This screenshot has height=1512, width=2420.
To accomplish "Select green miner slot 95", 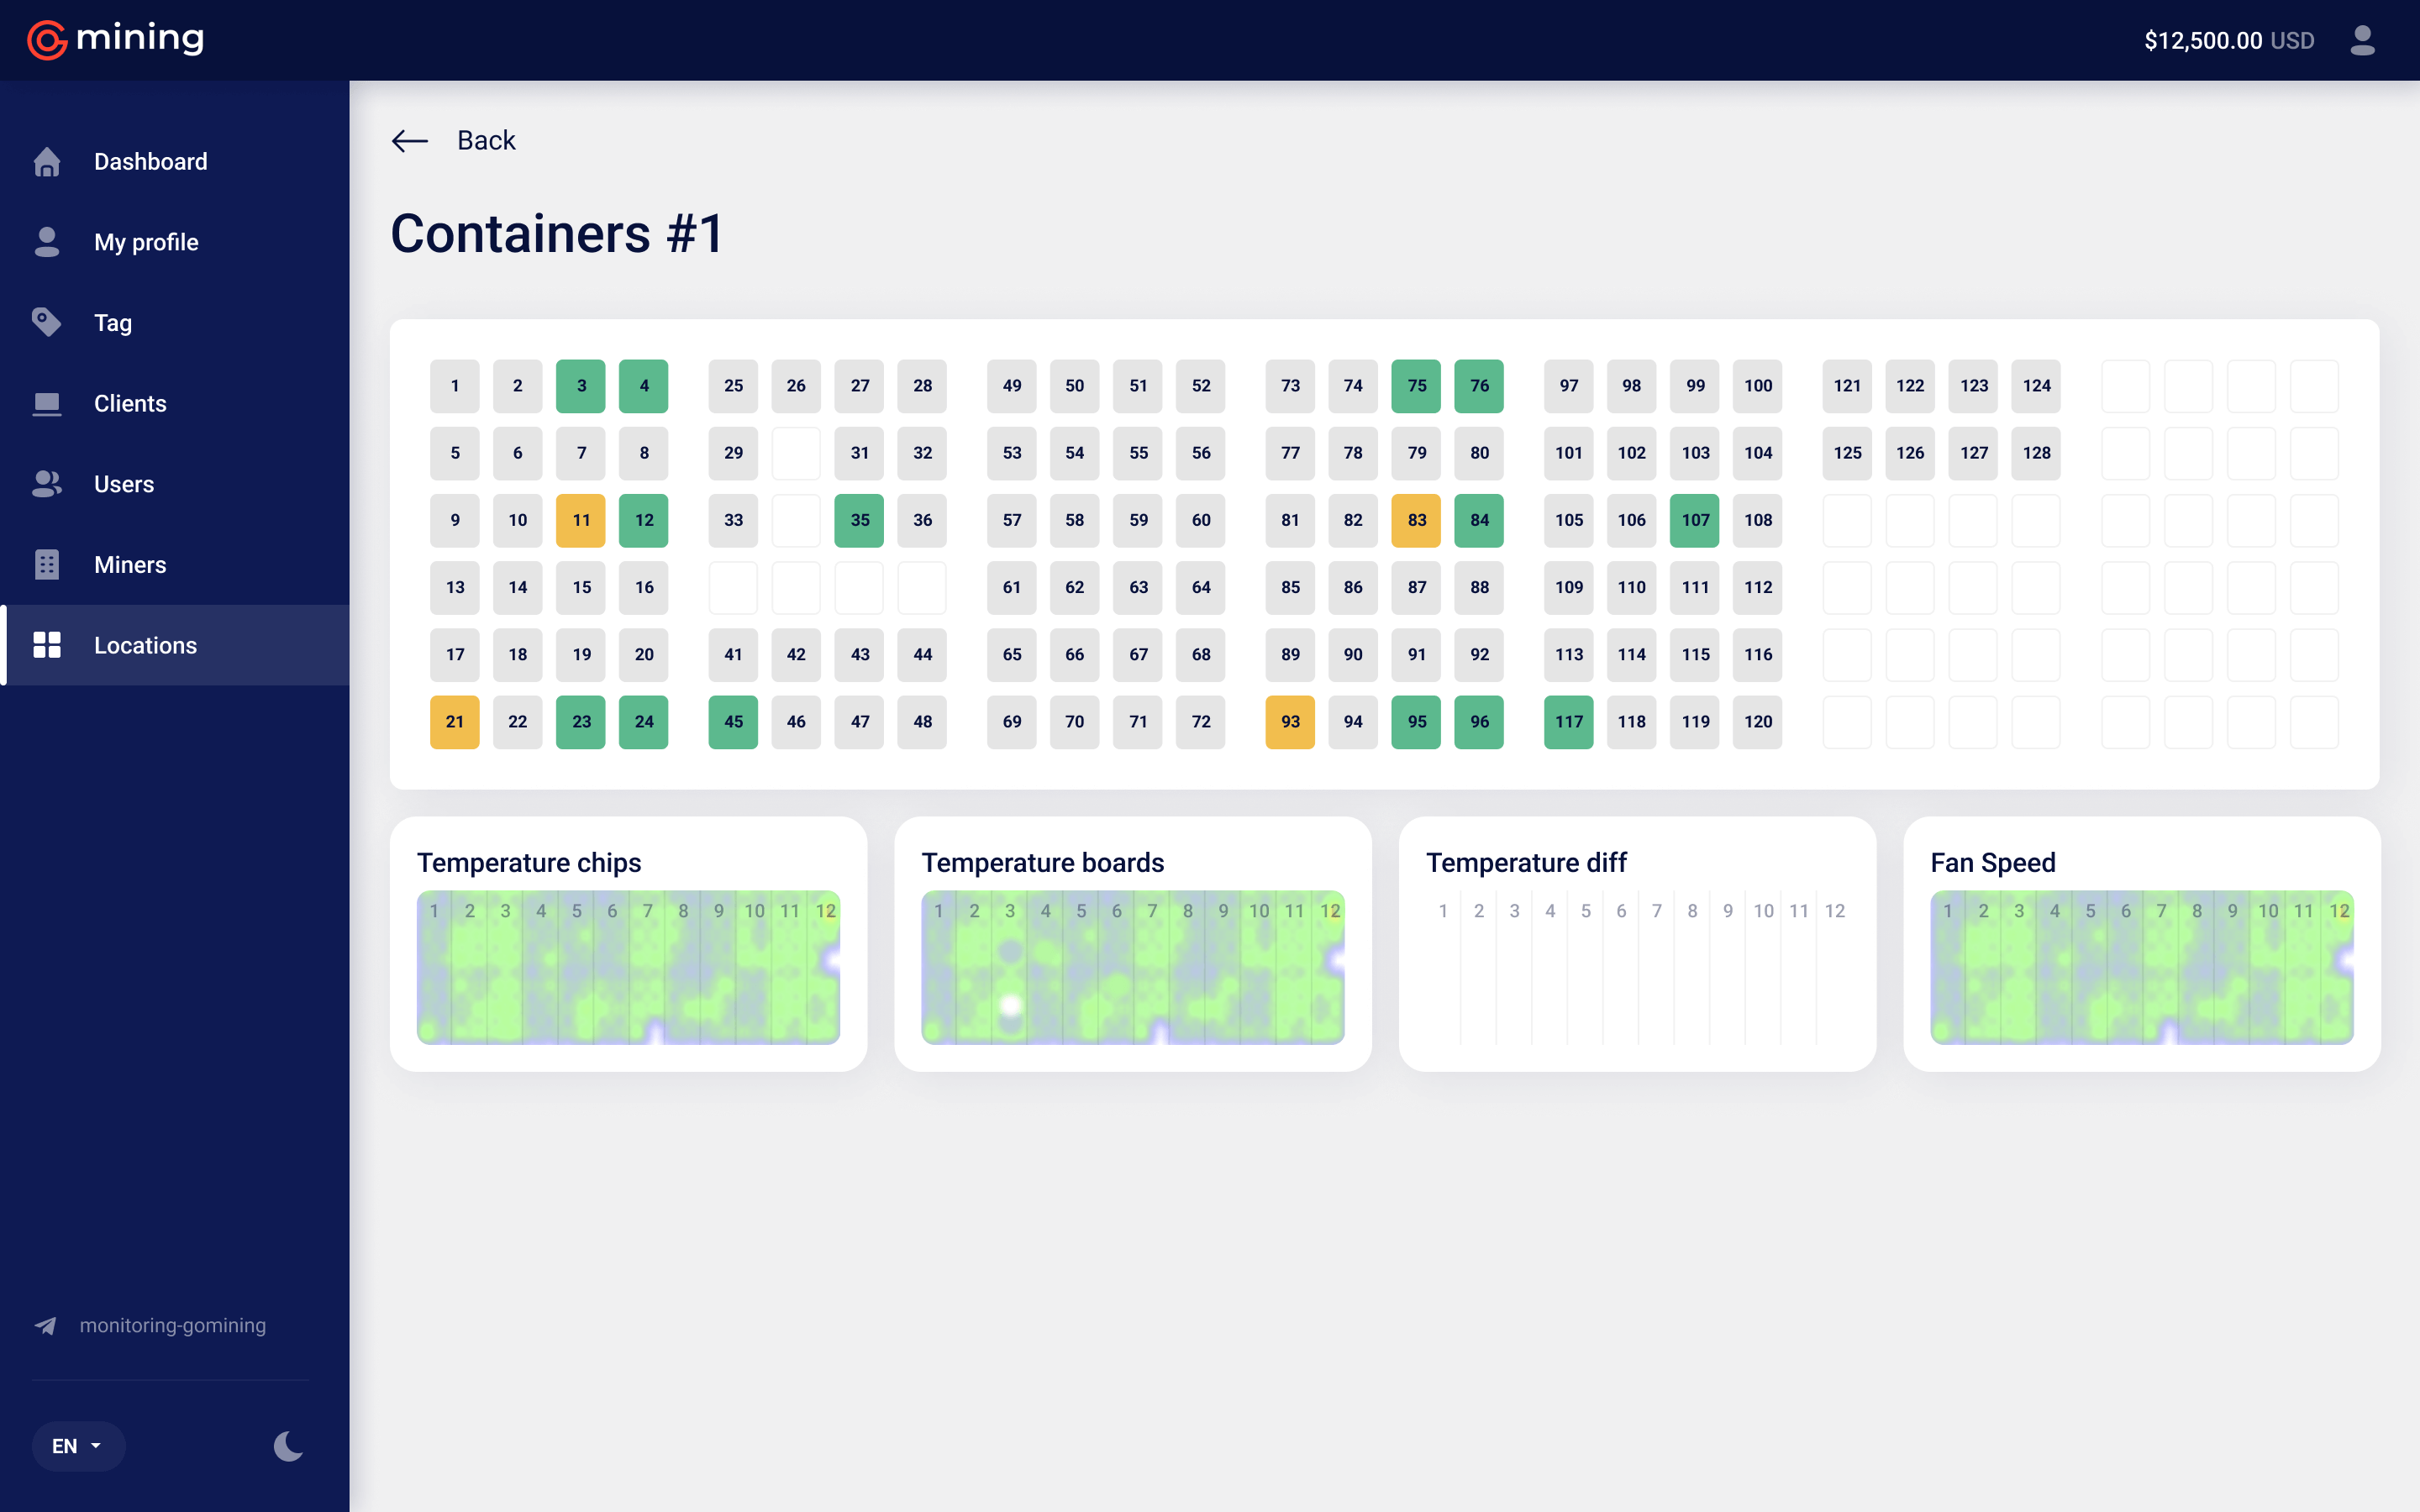I will [x=1416, y=722].
